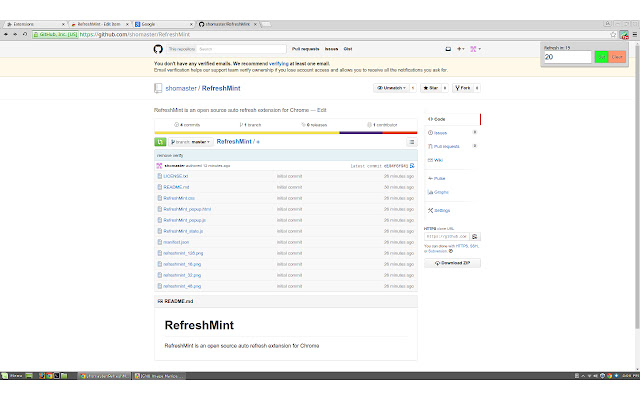Switch to the Extensions tab
This screenshot has width=640, height=400.
[x=35, y=24]
